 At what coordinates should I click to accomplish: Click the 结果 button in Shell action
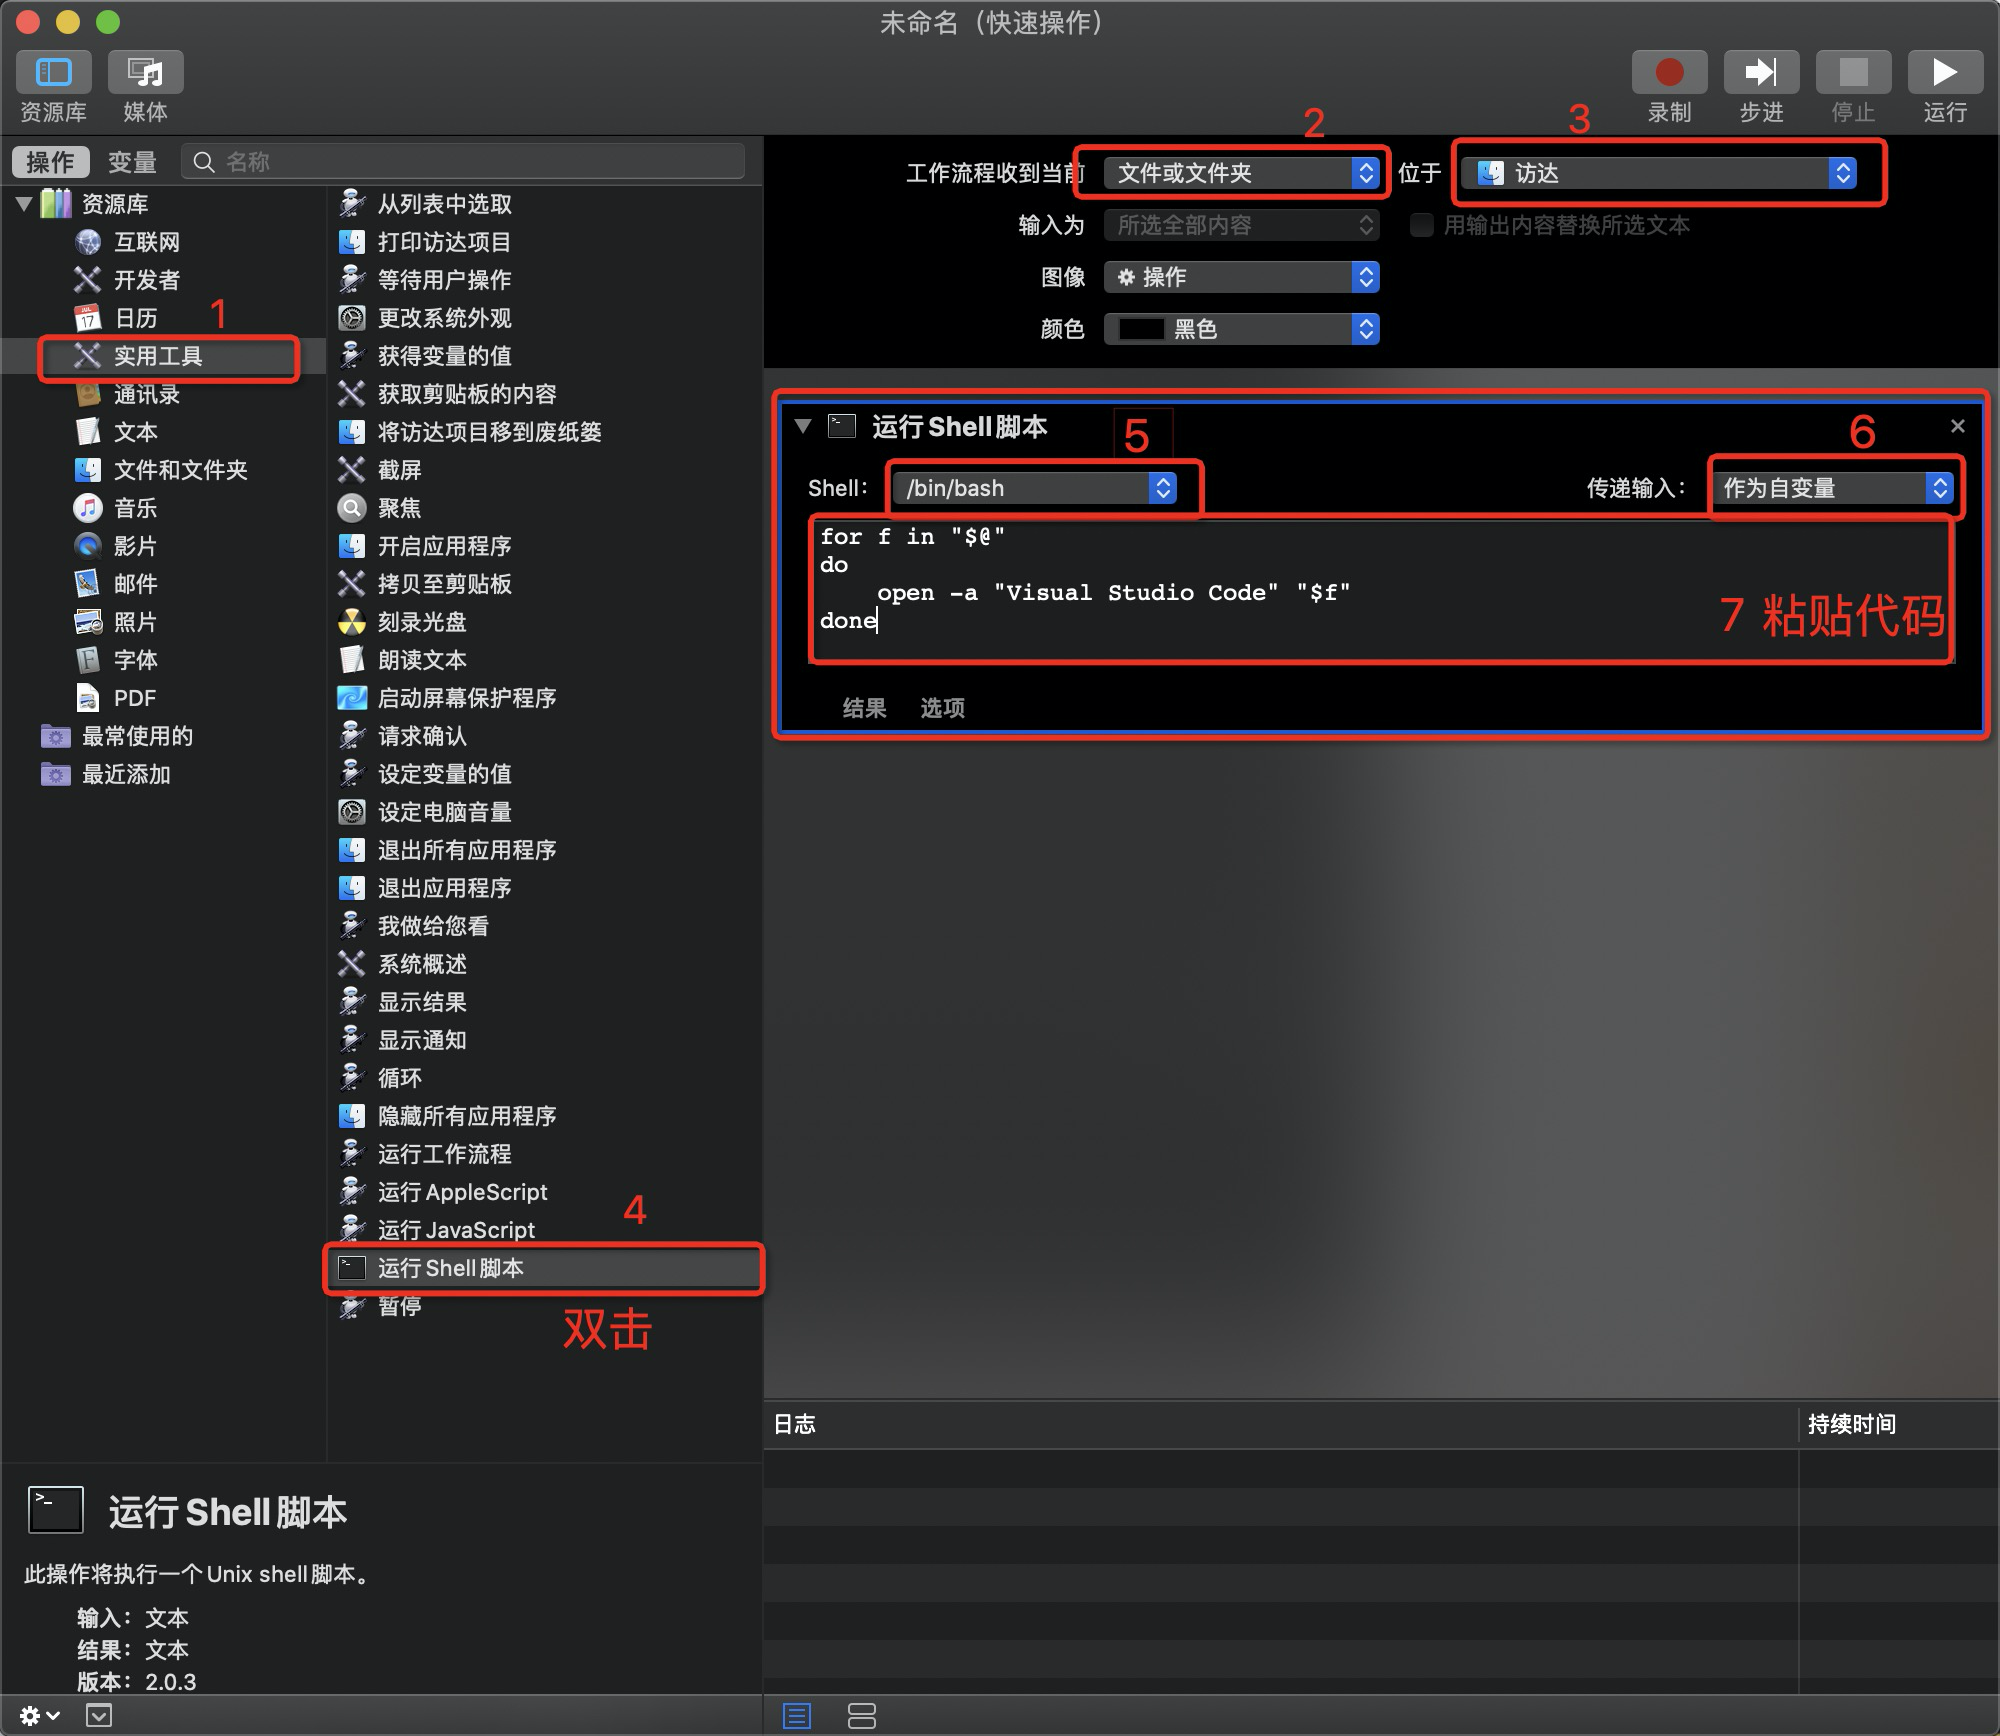(864, 708)
